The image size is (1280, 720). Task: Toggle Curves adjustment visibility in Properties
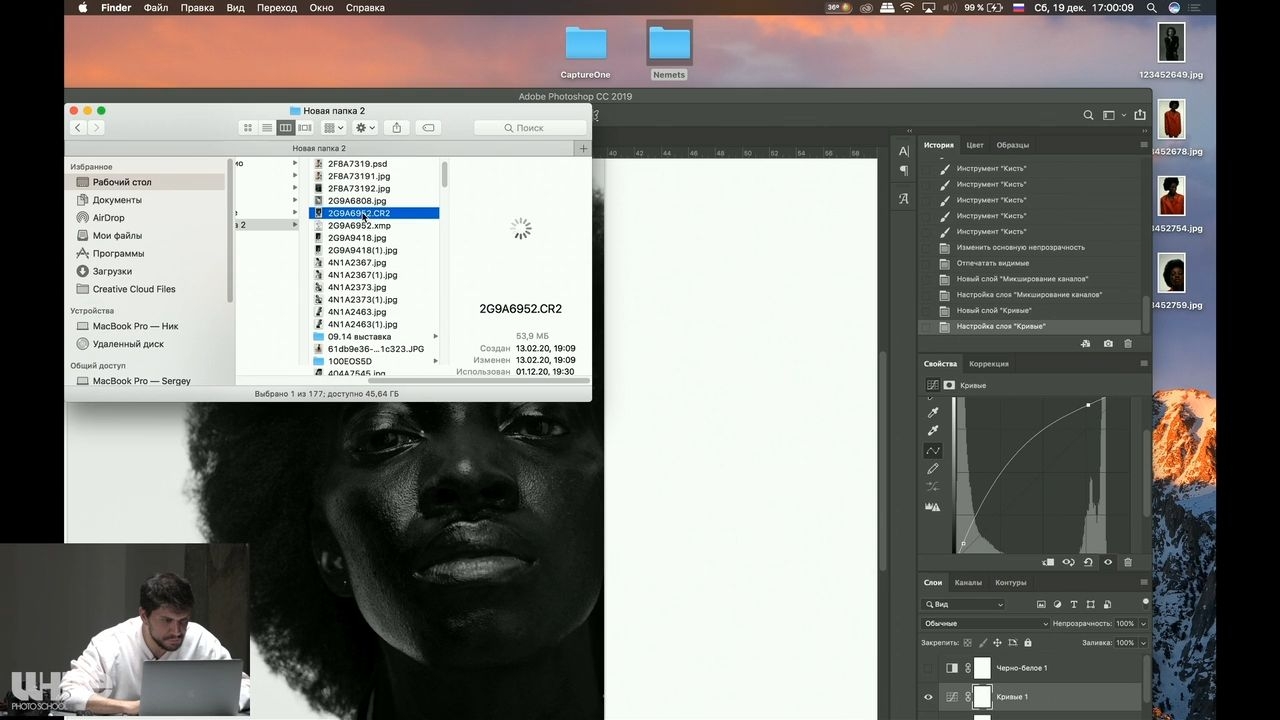(1108, 563)
